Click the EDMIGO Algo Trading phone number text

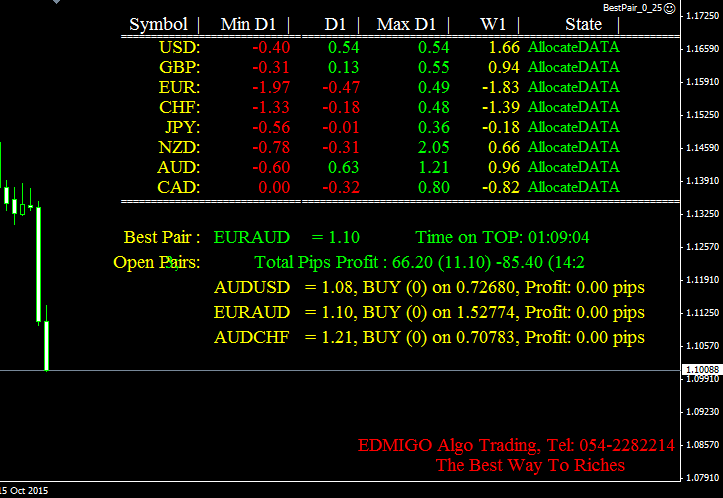(x=516, y=445)
